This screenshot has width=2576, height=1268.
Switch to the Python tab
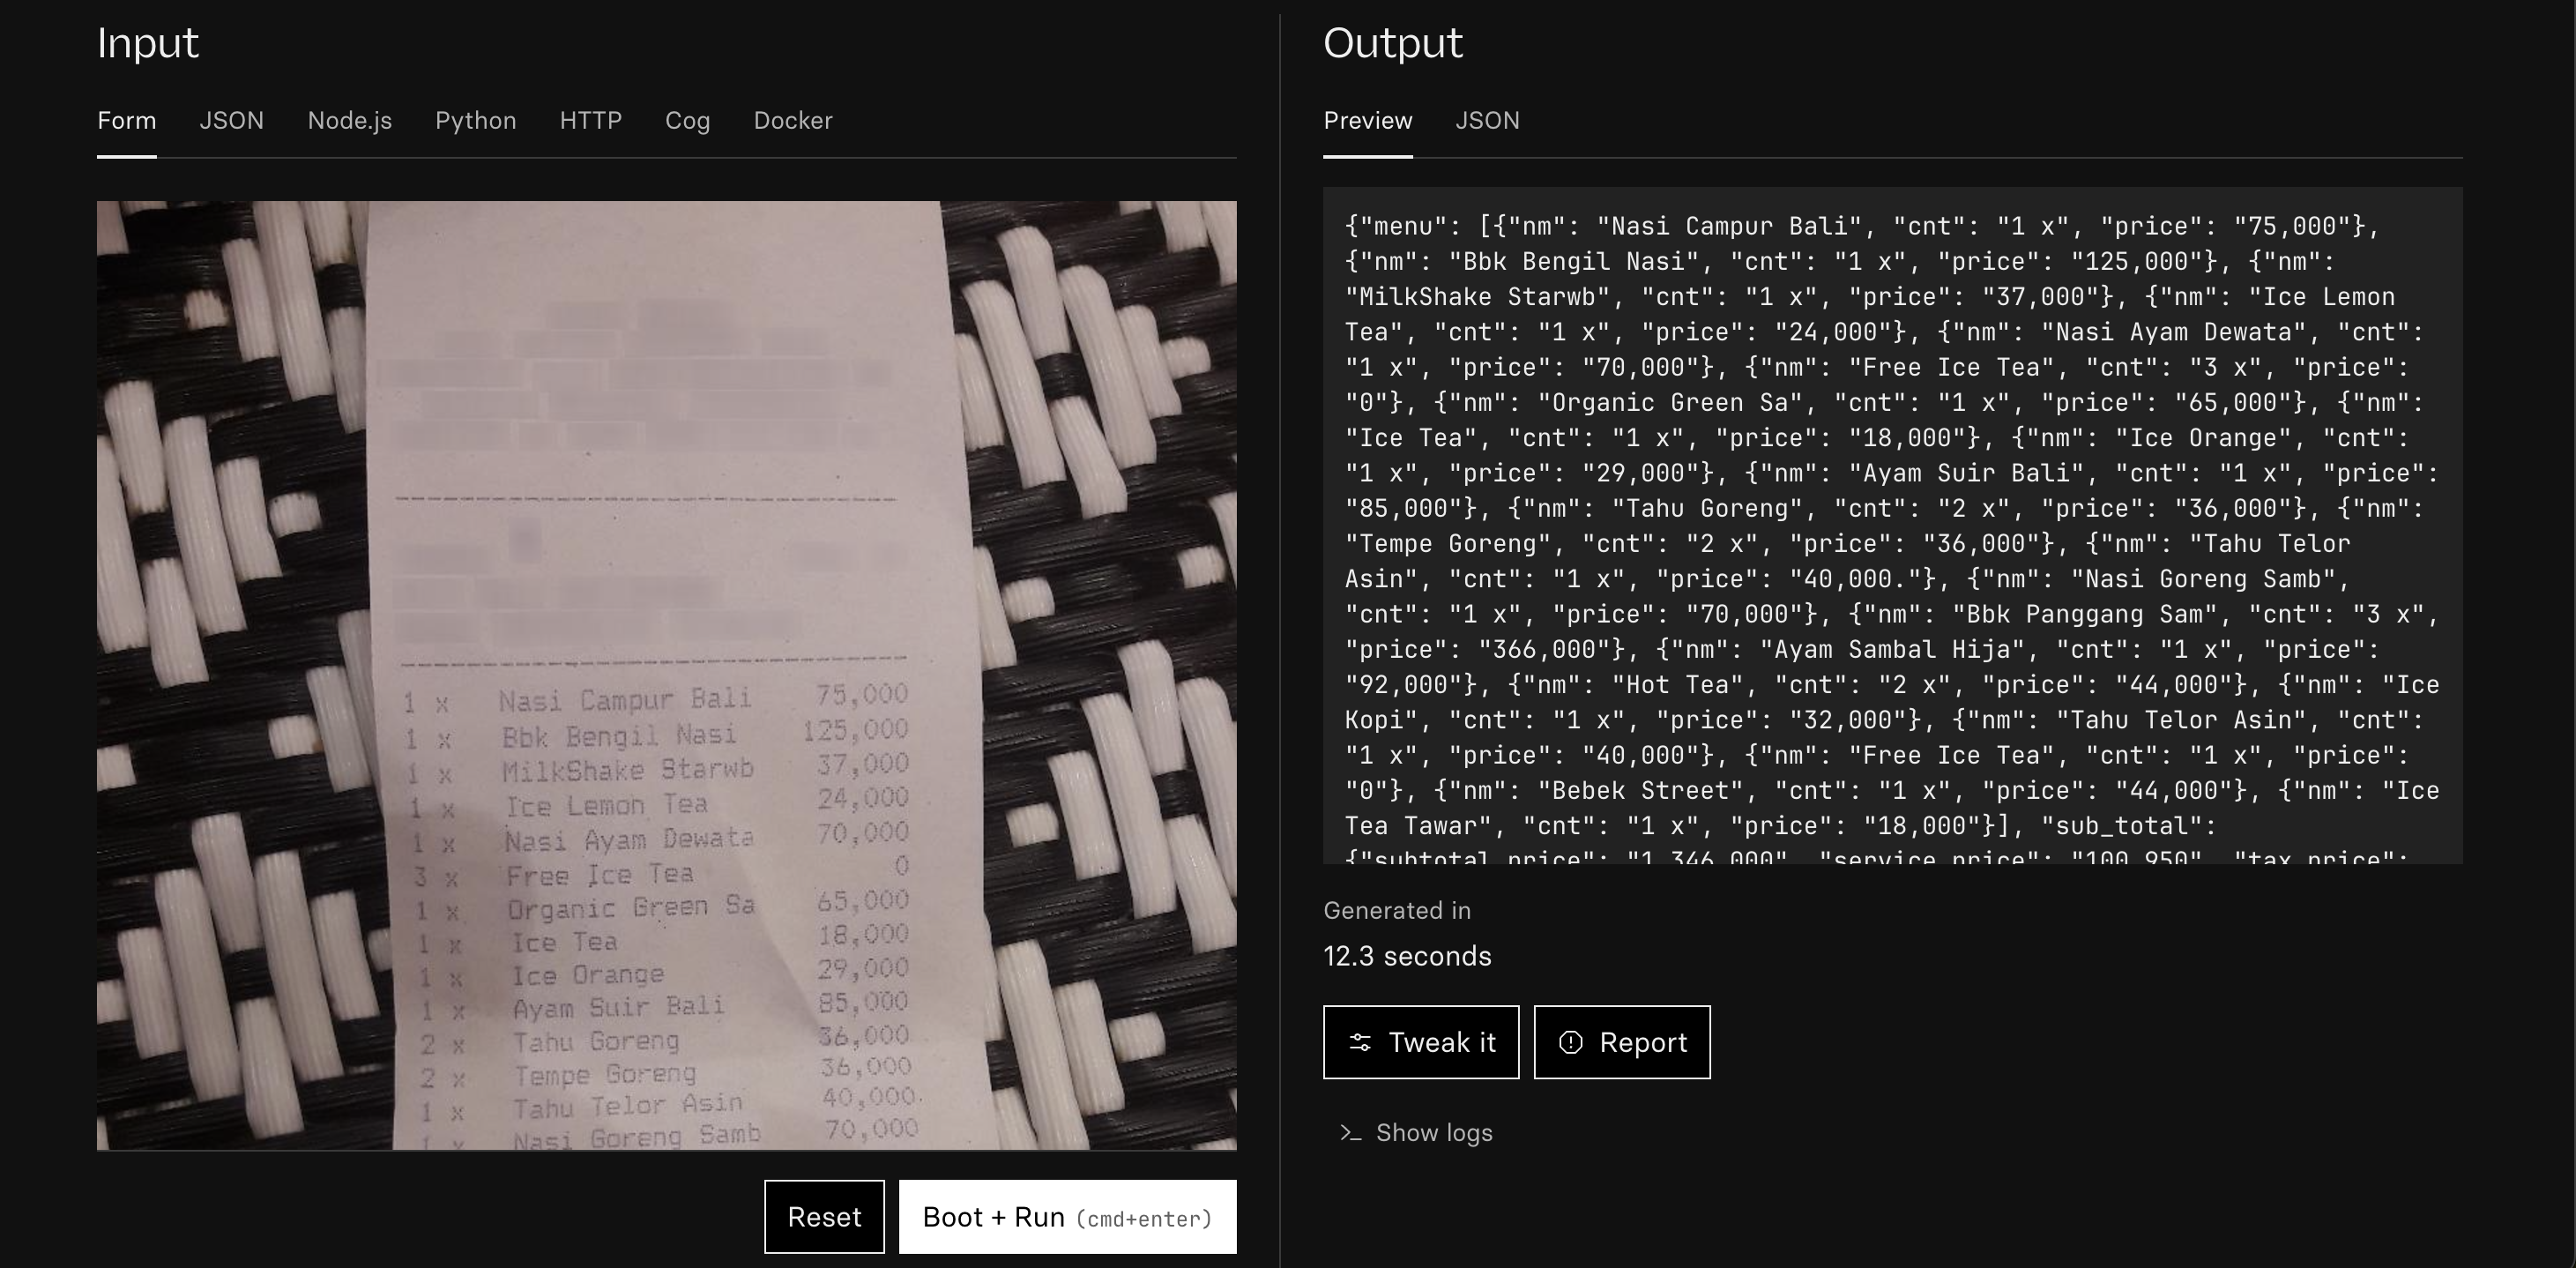pyautogui.click(x=475, y=121)
